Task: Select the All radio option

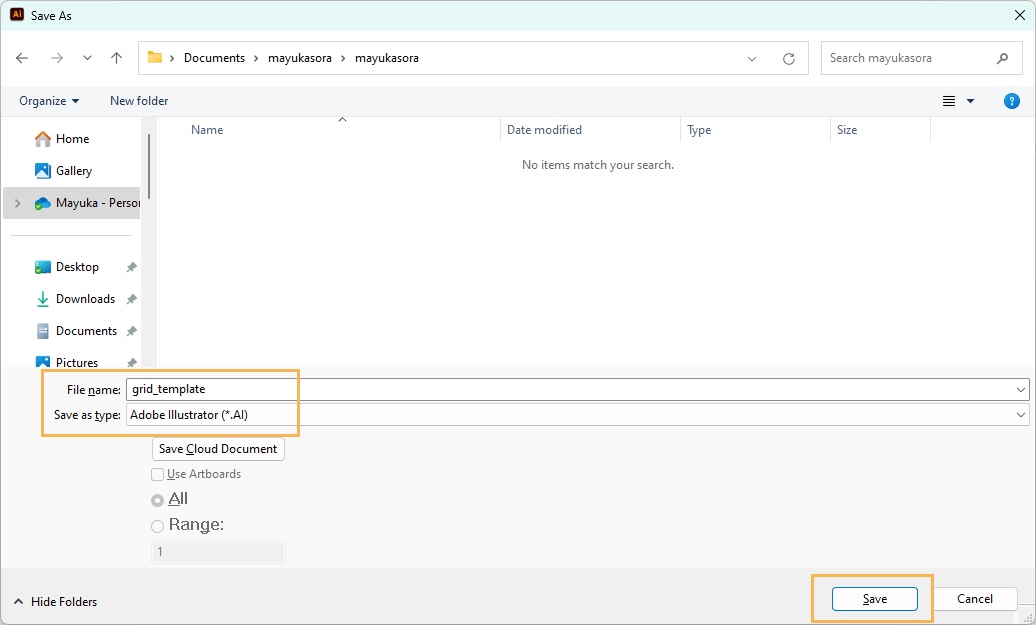Action: pos(157,500)
